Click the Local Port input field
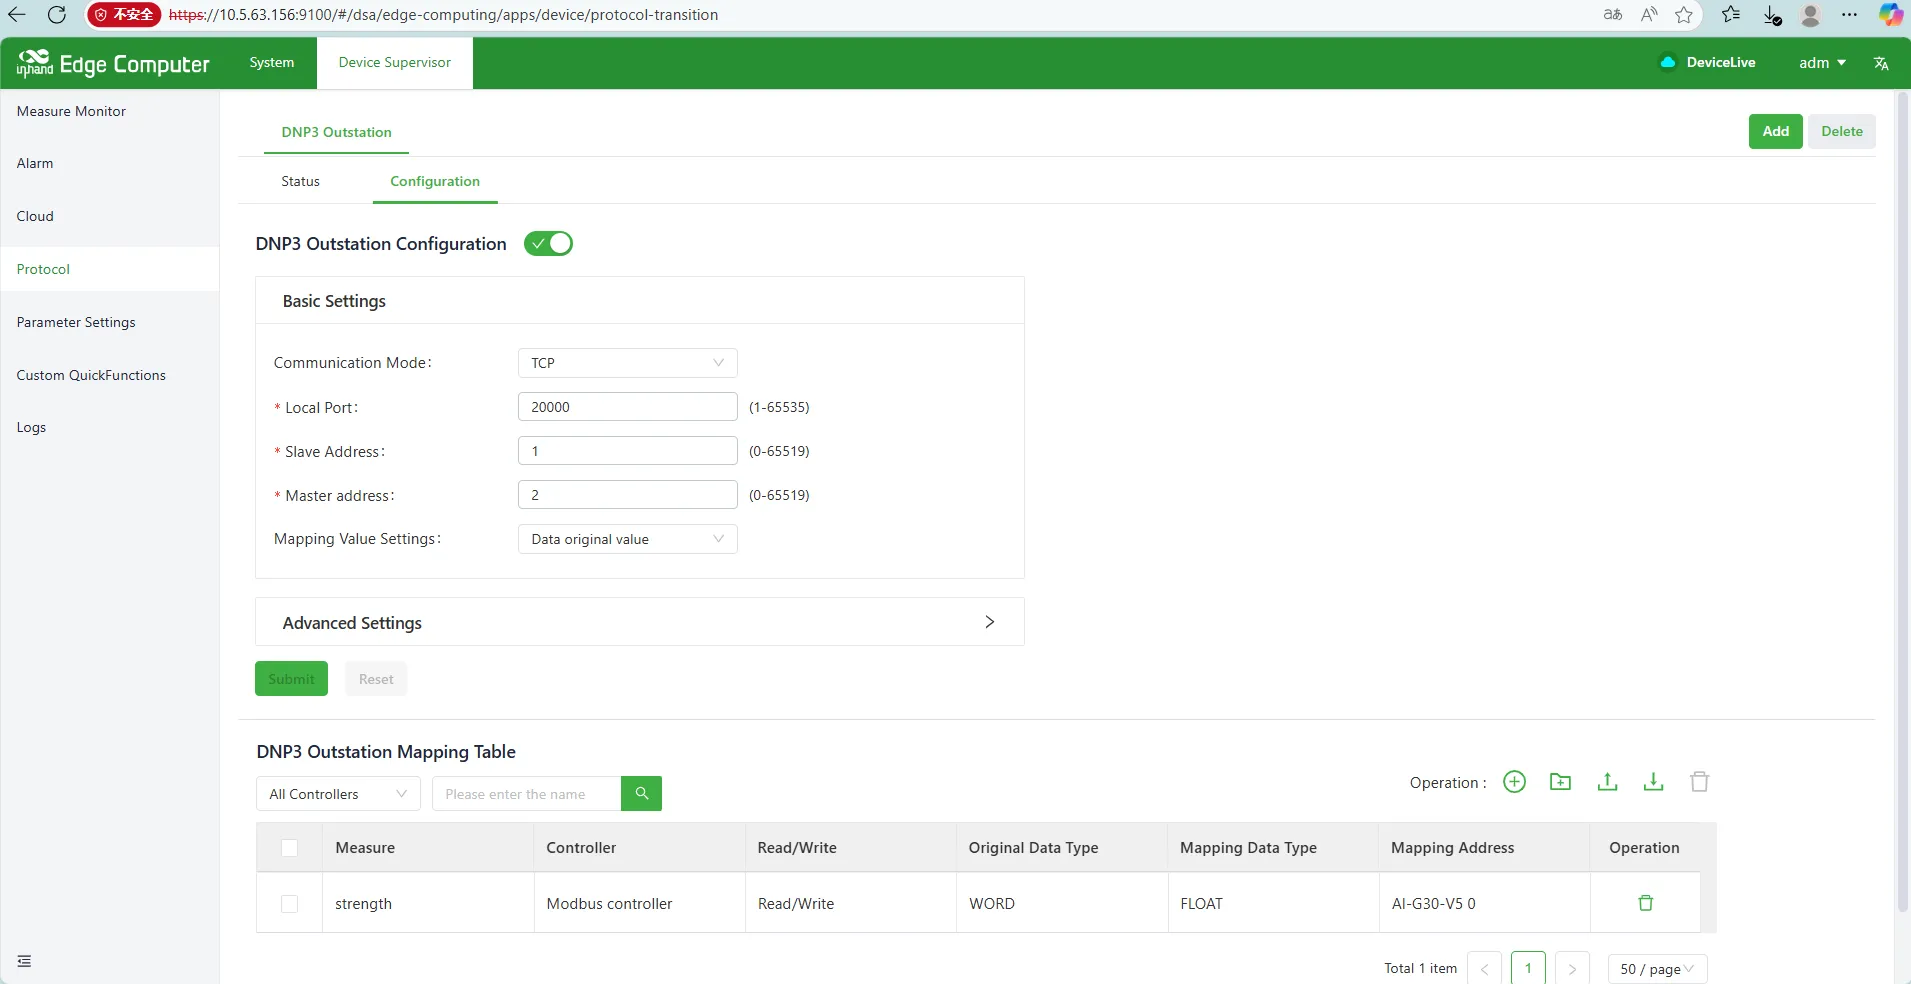 627,407
